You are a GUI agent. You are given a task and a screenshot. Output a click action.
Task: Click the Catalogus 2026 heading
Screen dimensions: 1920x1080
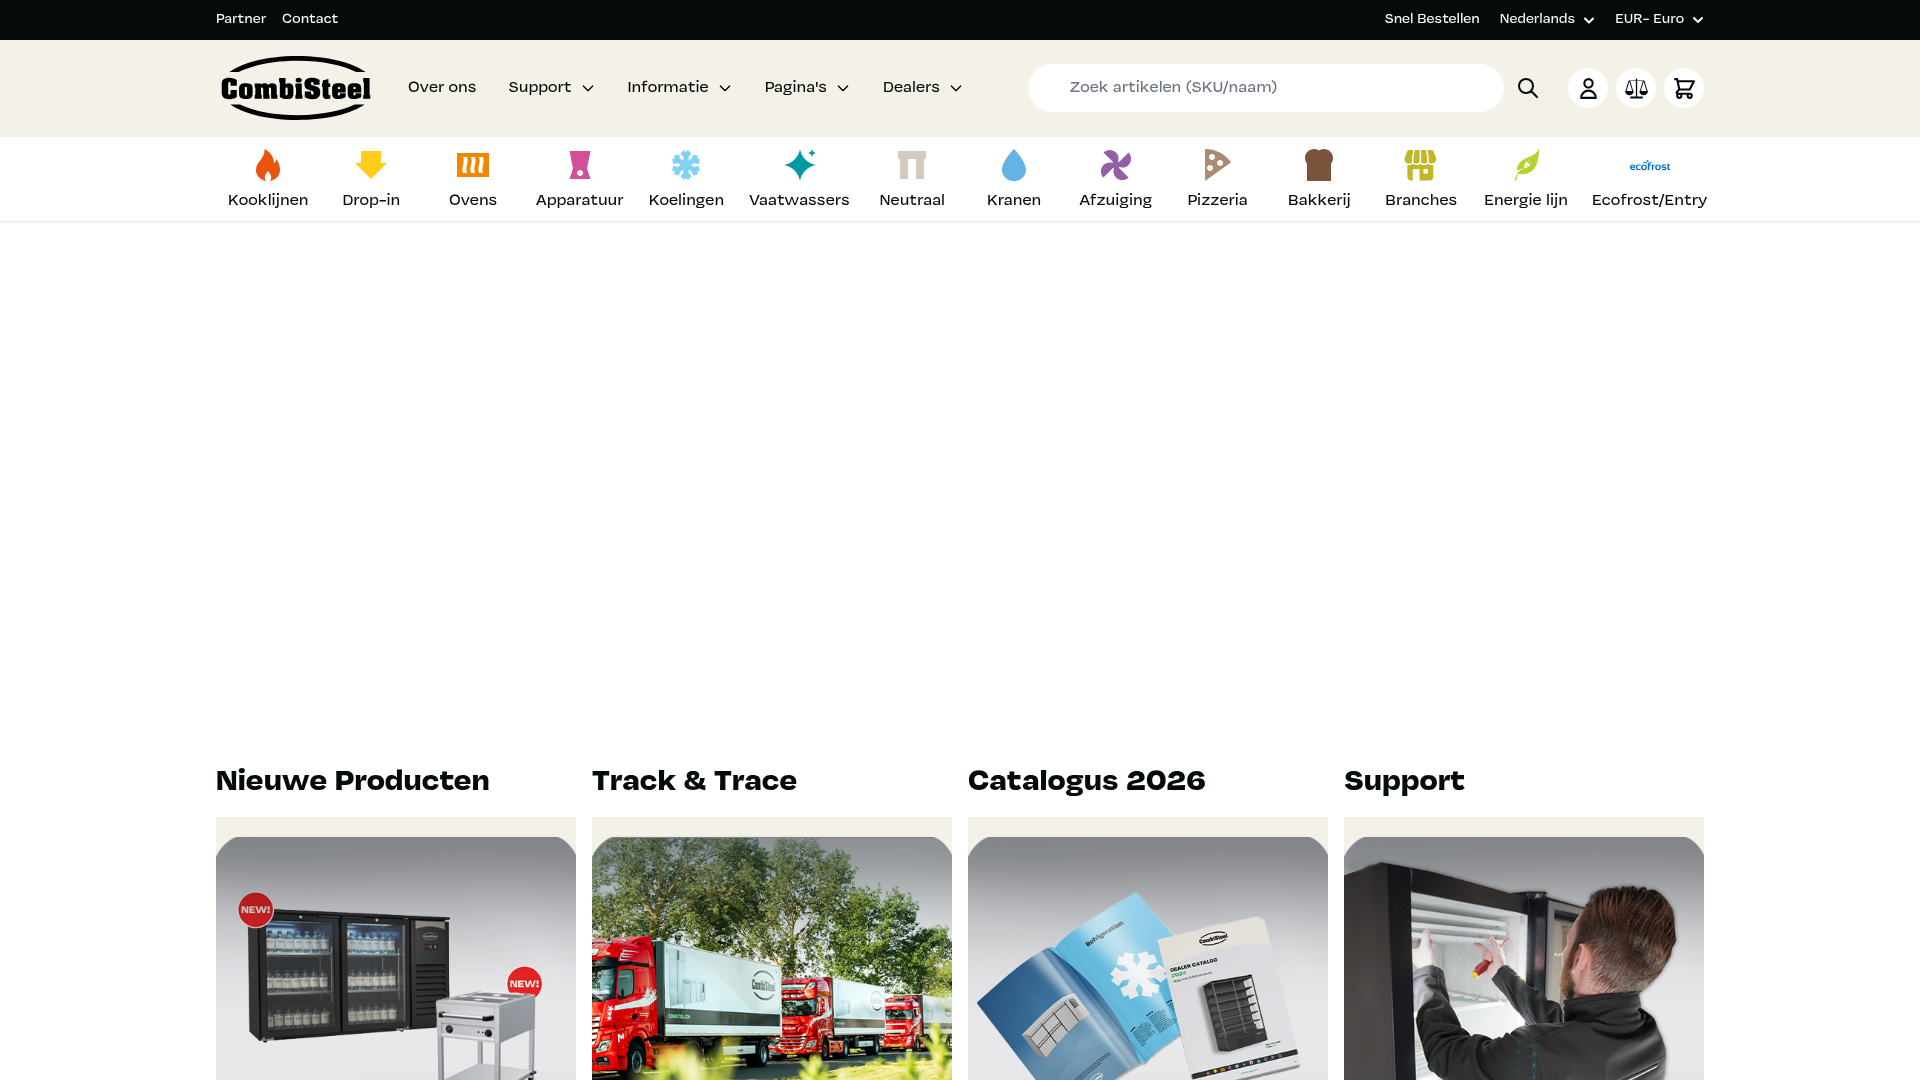click(x=1087, y=781)
